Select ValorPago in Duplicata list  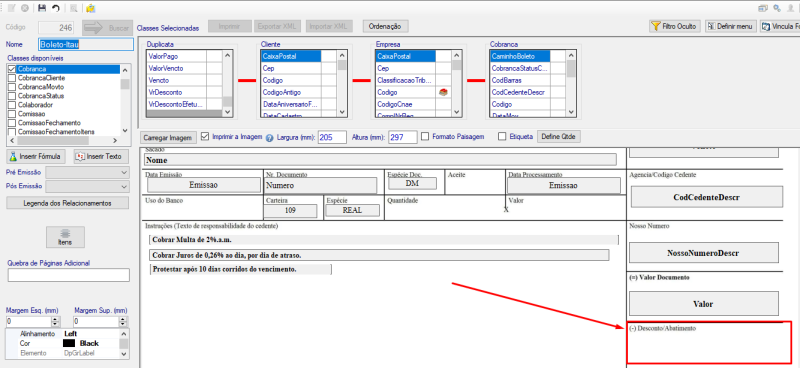(177, 56)
